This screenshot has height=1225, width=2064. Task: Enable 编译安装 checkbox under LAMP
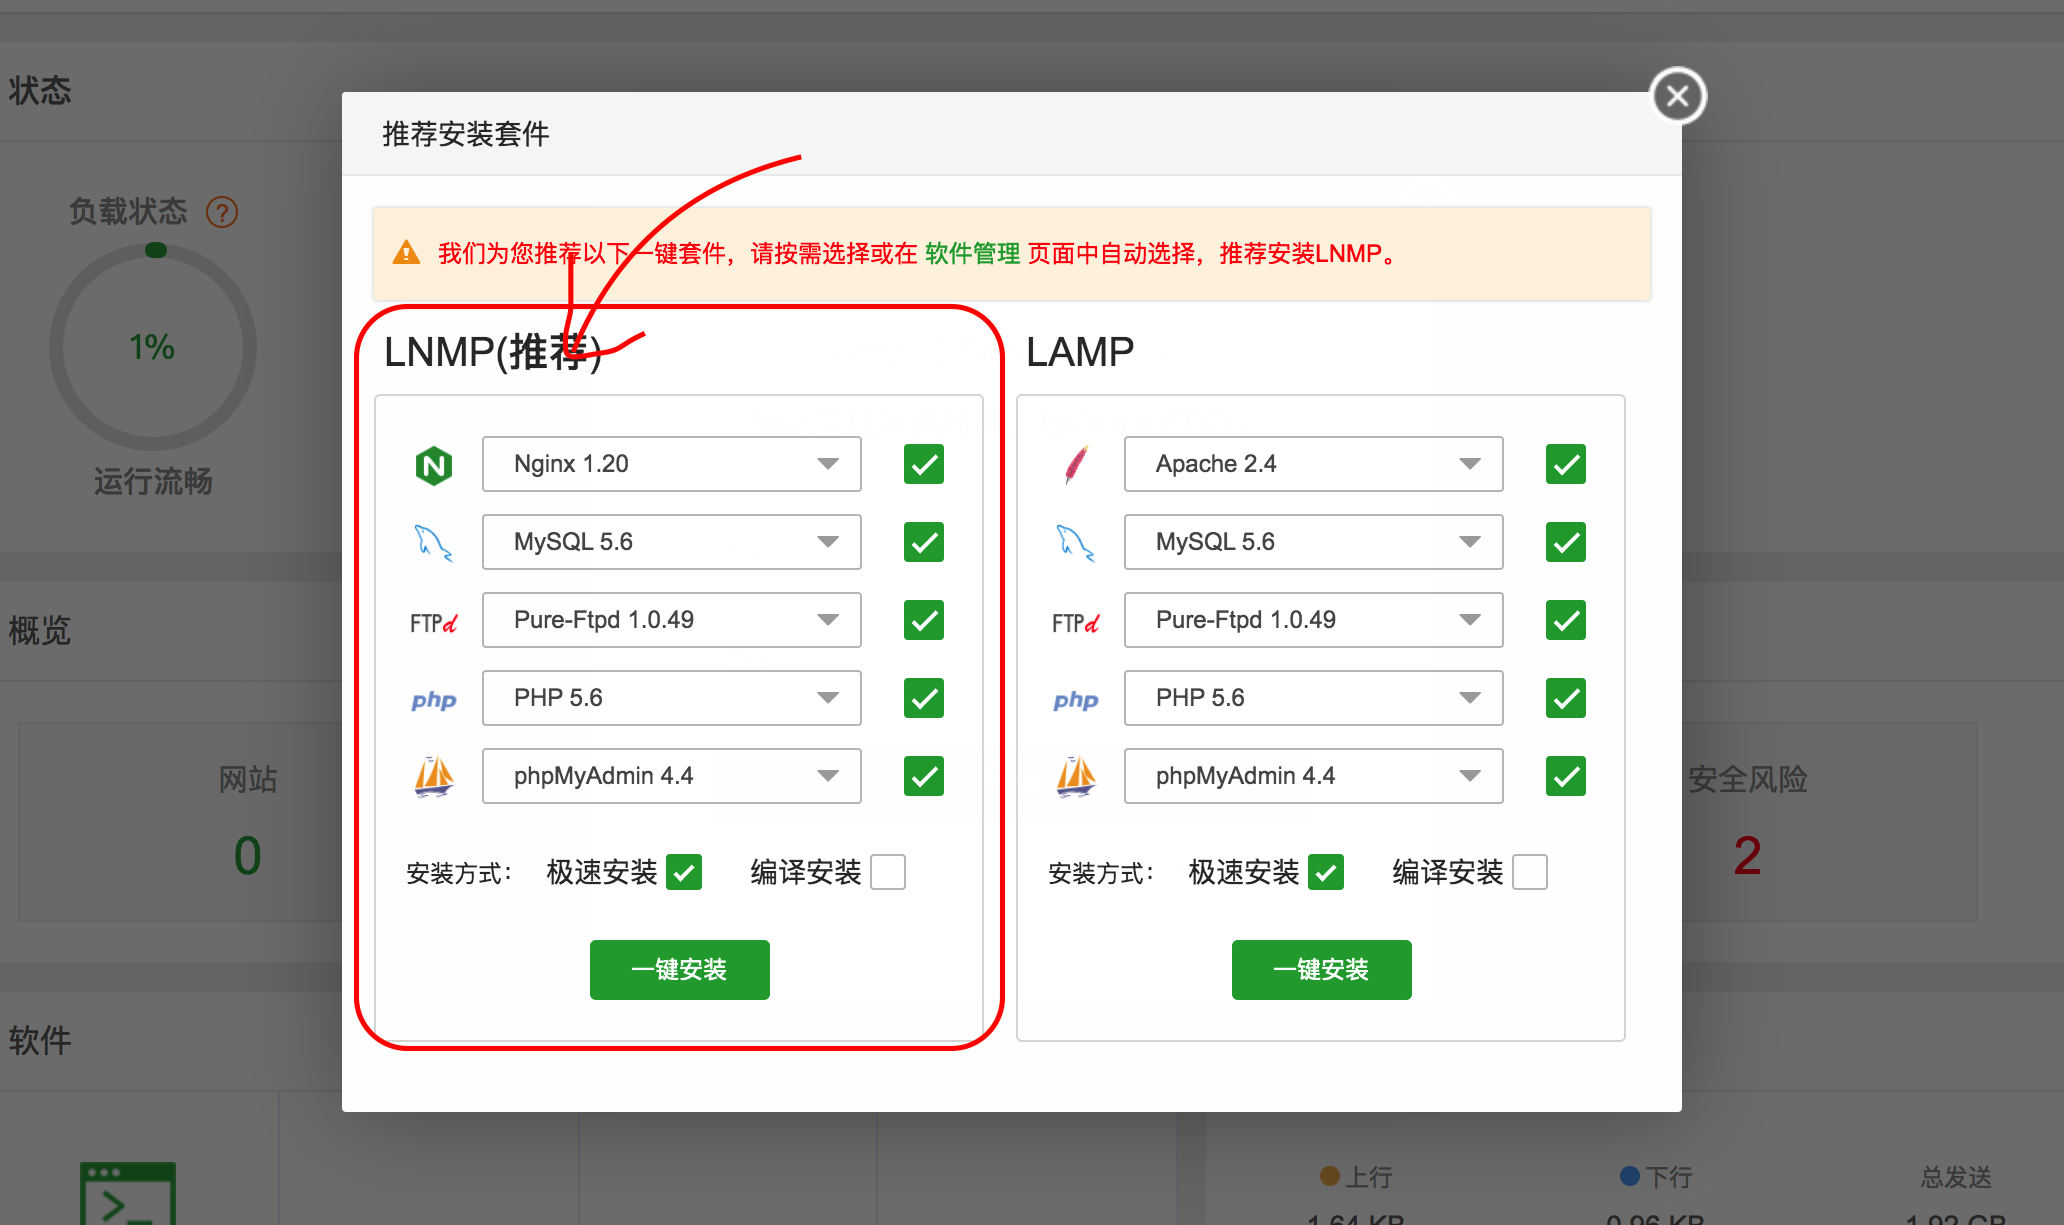(1530, 872)
